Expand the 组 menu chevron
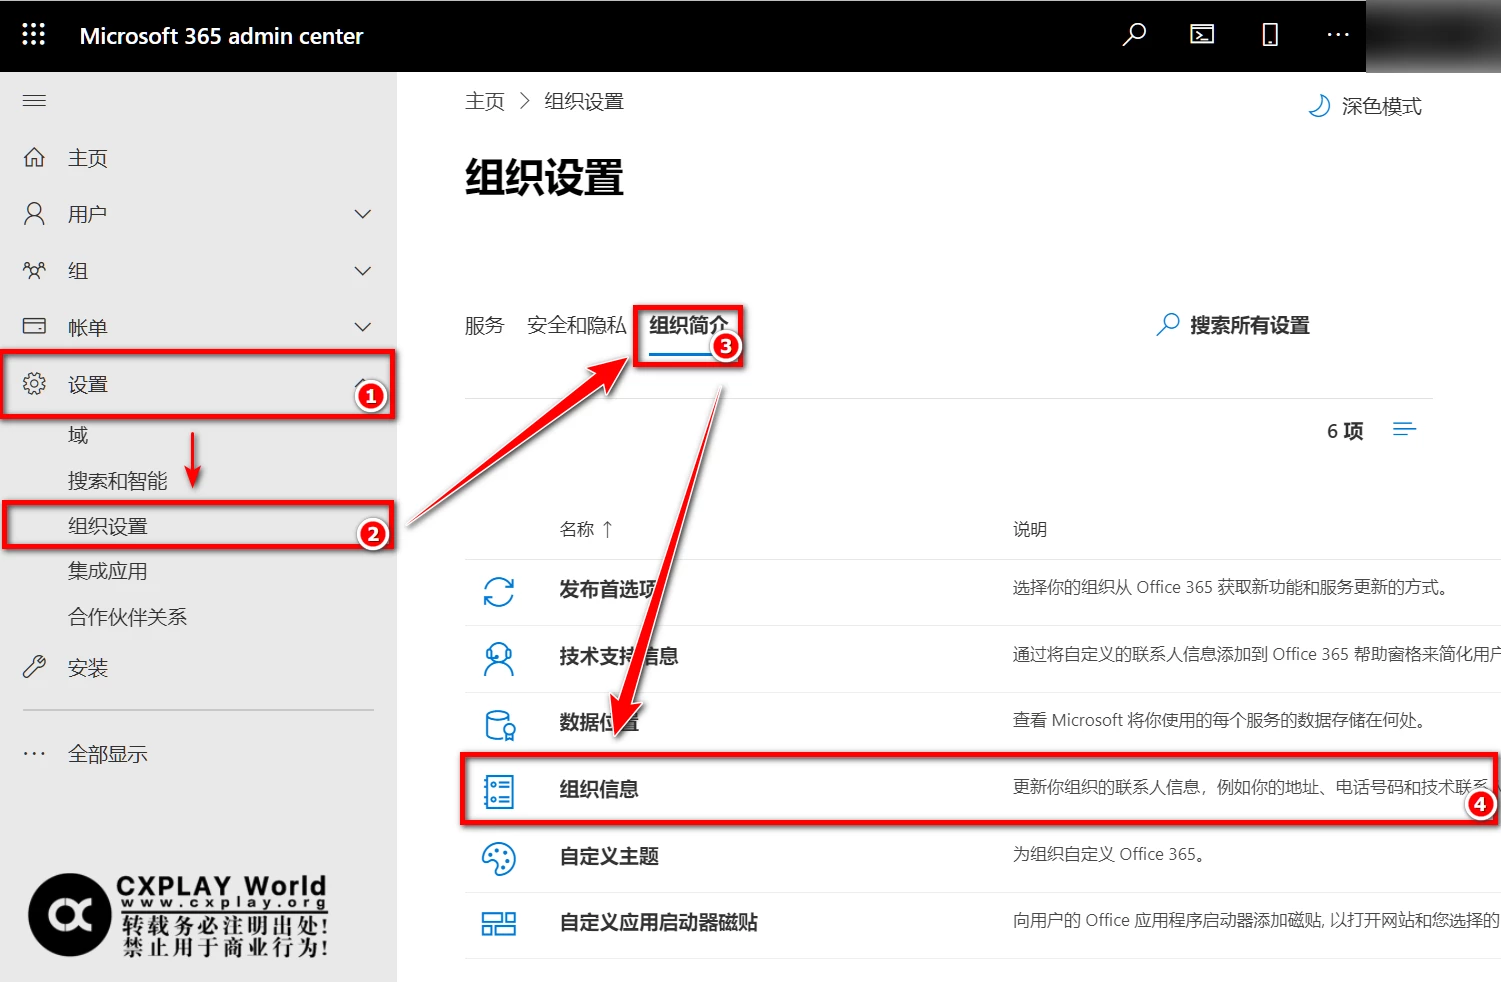The width and height of the screenshot is (1501, 982). click(x=363, y=271)
